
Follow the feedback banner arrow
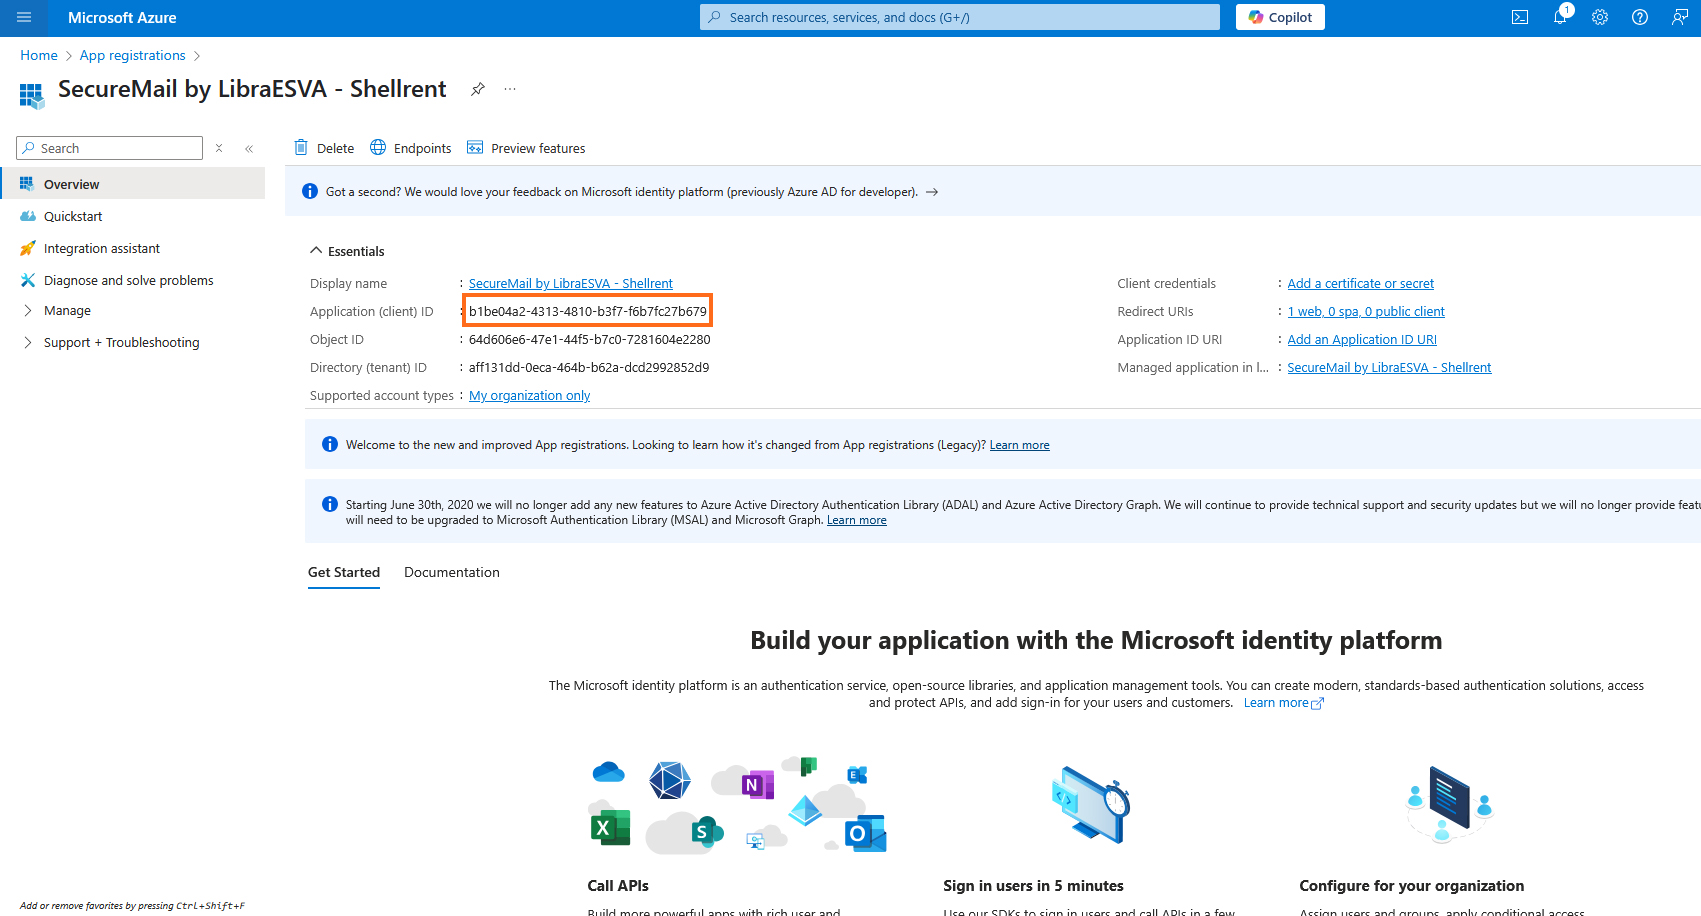(x=932, y=192)
